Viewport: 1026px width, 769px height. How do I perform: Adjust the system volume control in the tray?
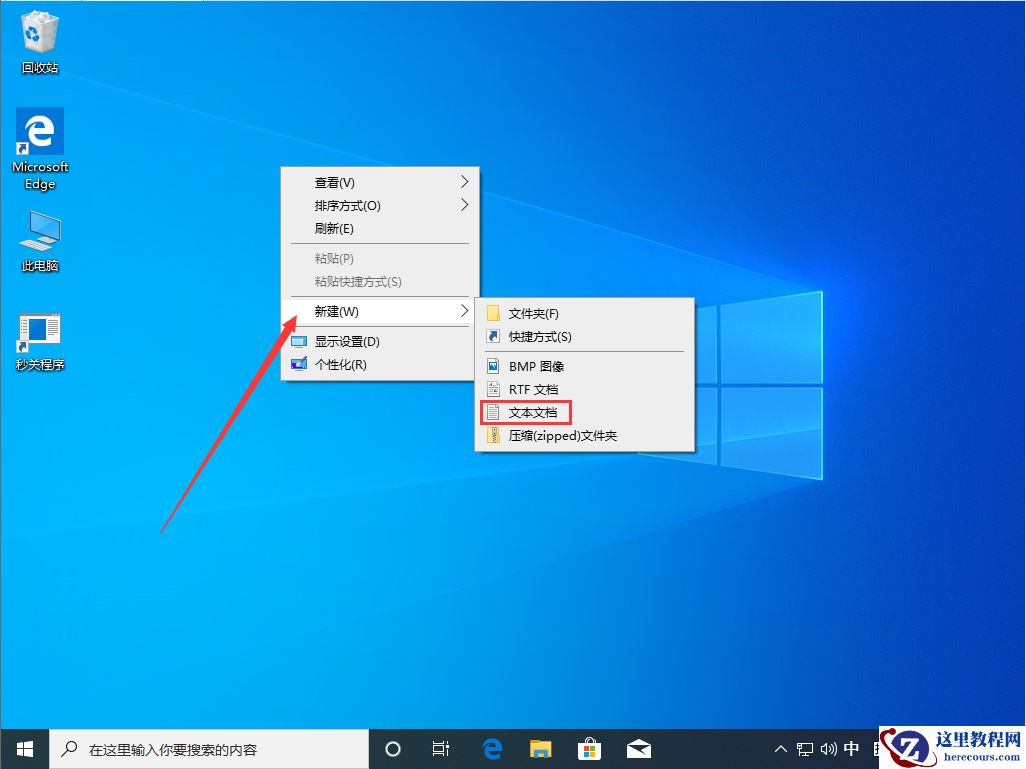point(830,748)
